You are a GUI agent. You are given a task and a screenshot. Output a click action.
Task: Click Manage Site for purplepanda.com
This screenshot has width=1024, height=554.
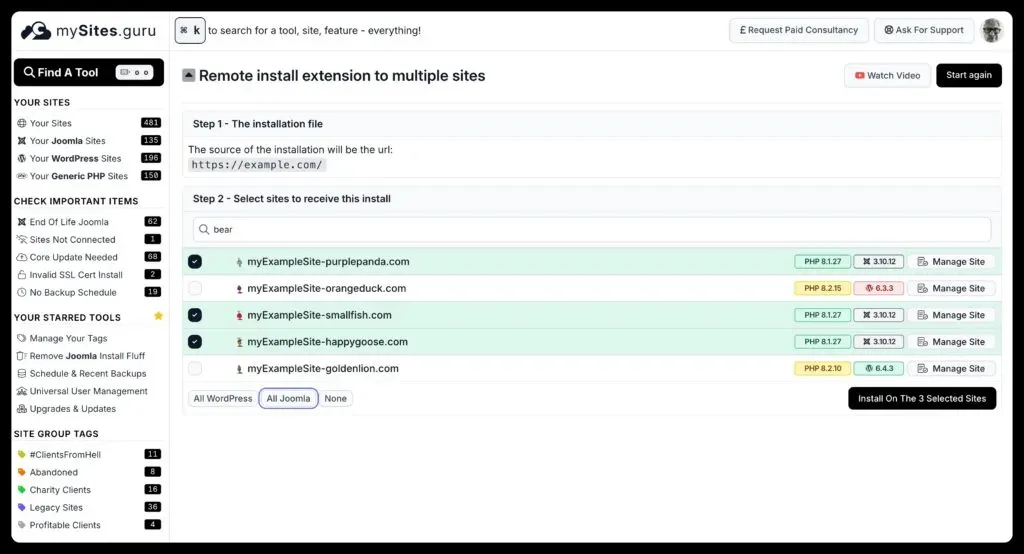(x=951, y=261)
